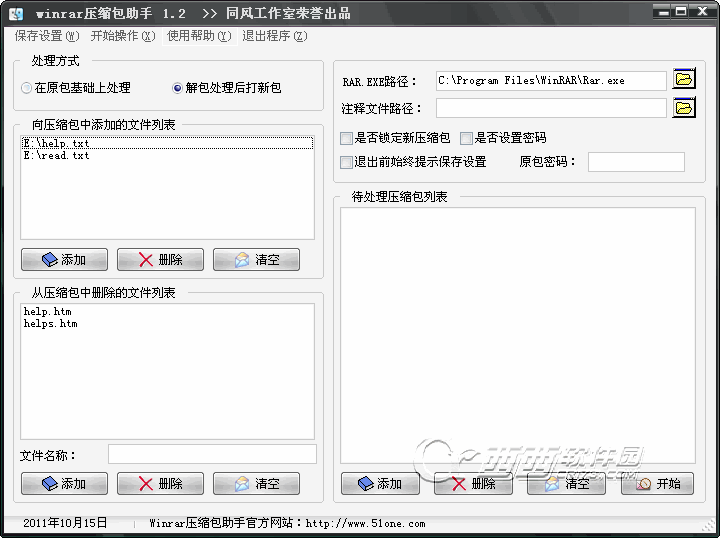Screen dimensions: 720x538
Task: Click the 注释文件路径 input field
Action: point(551,108)
